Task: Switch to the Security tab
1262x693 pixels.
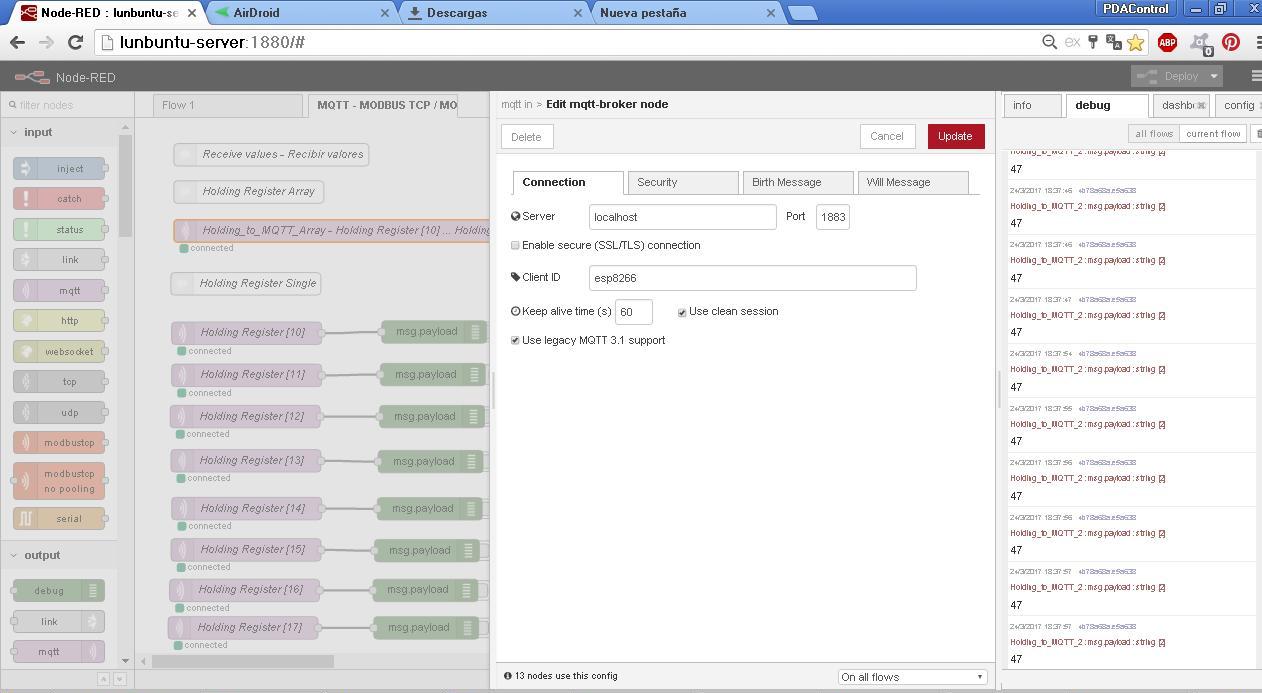Action: [x=683, y=182]
